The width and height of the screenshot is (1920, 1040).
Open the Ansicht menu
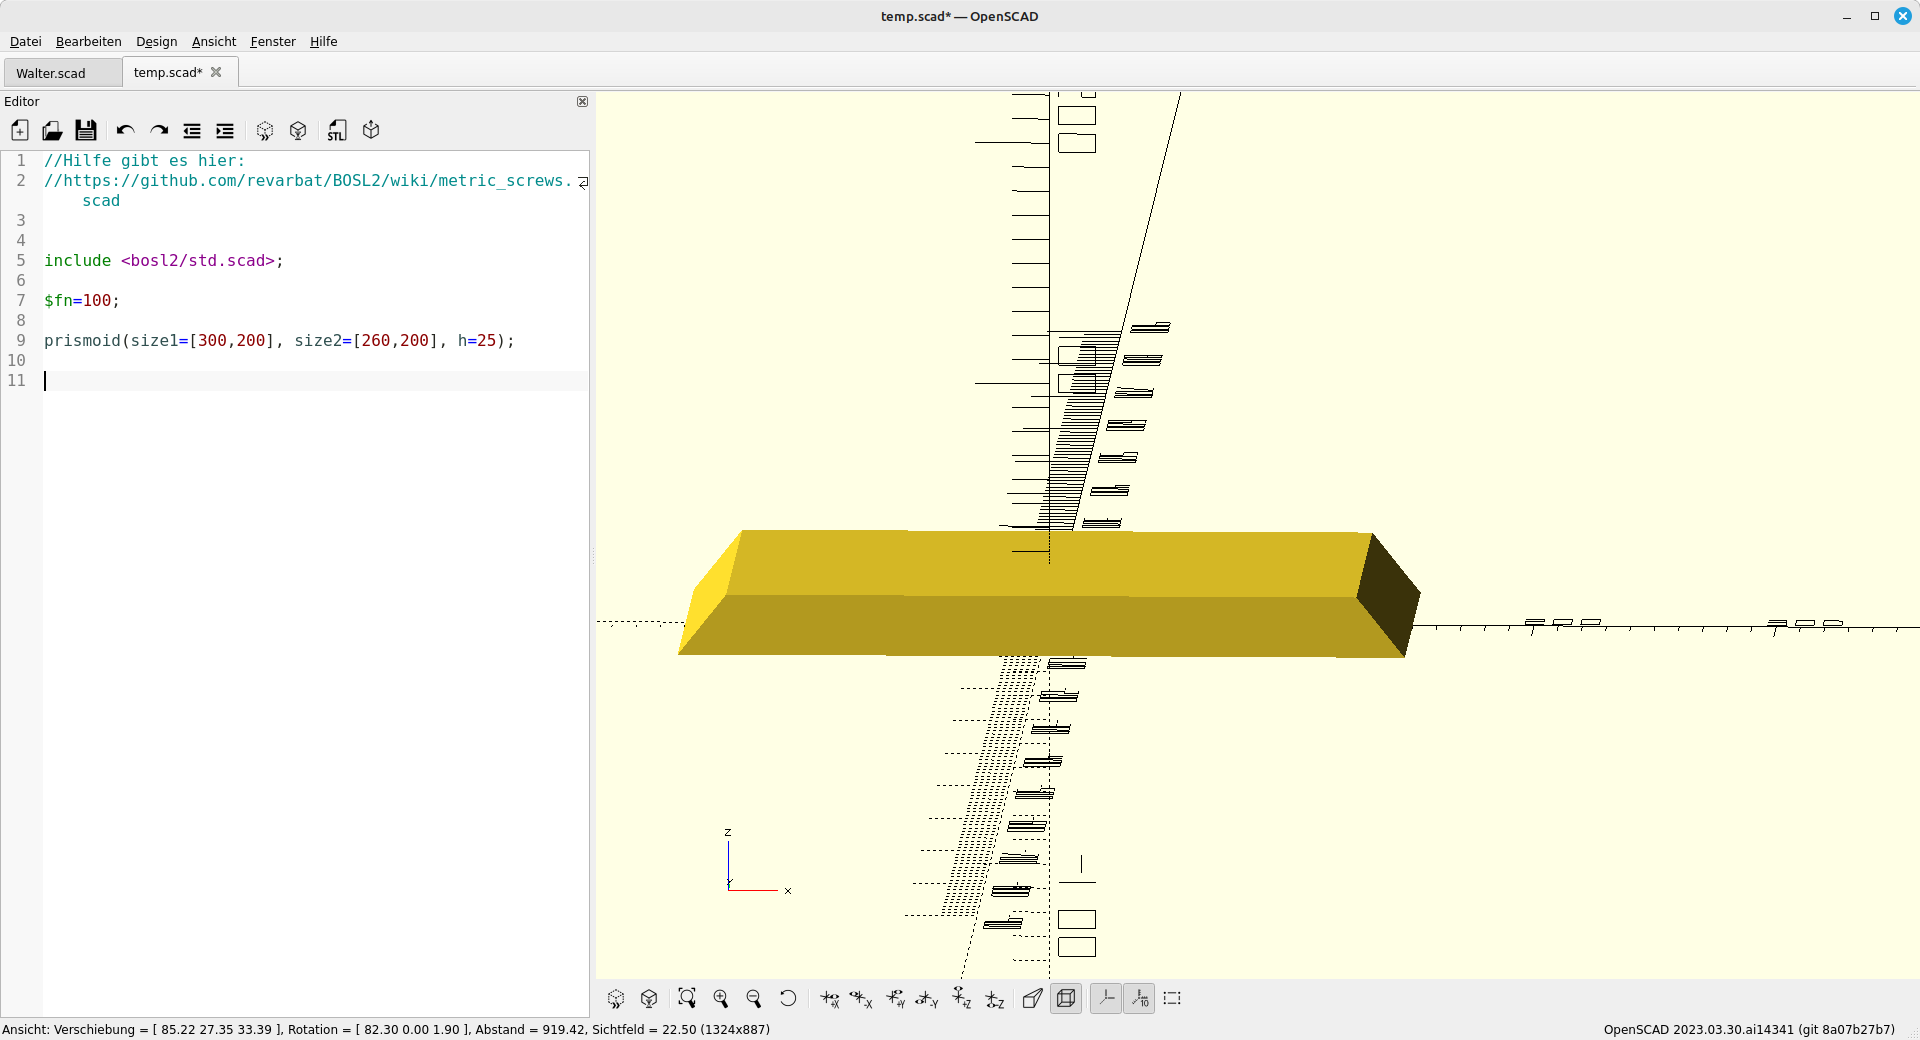point(214,41)
